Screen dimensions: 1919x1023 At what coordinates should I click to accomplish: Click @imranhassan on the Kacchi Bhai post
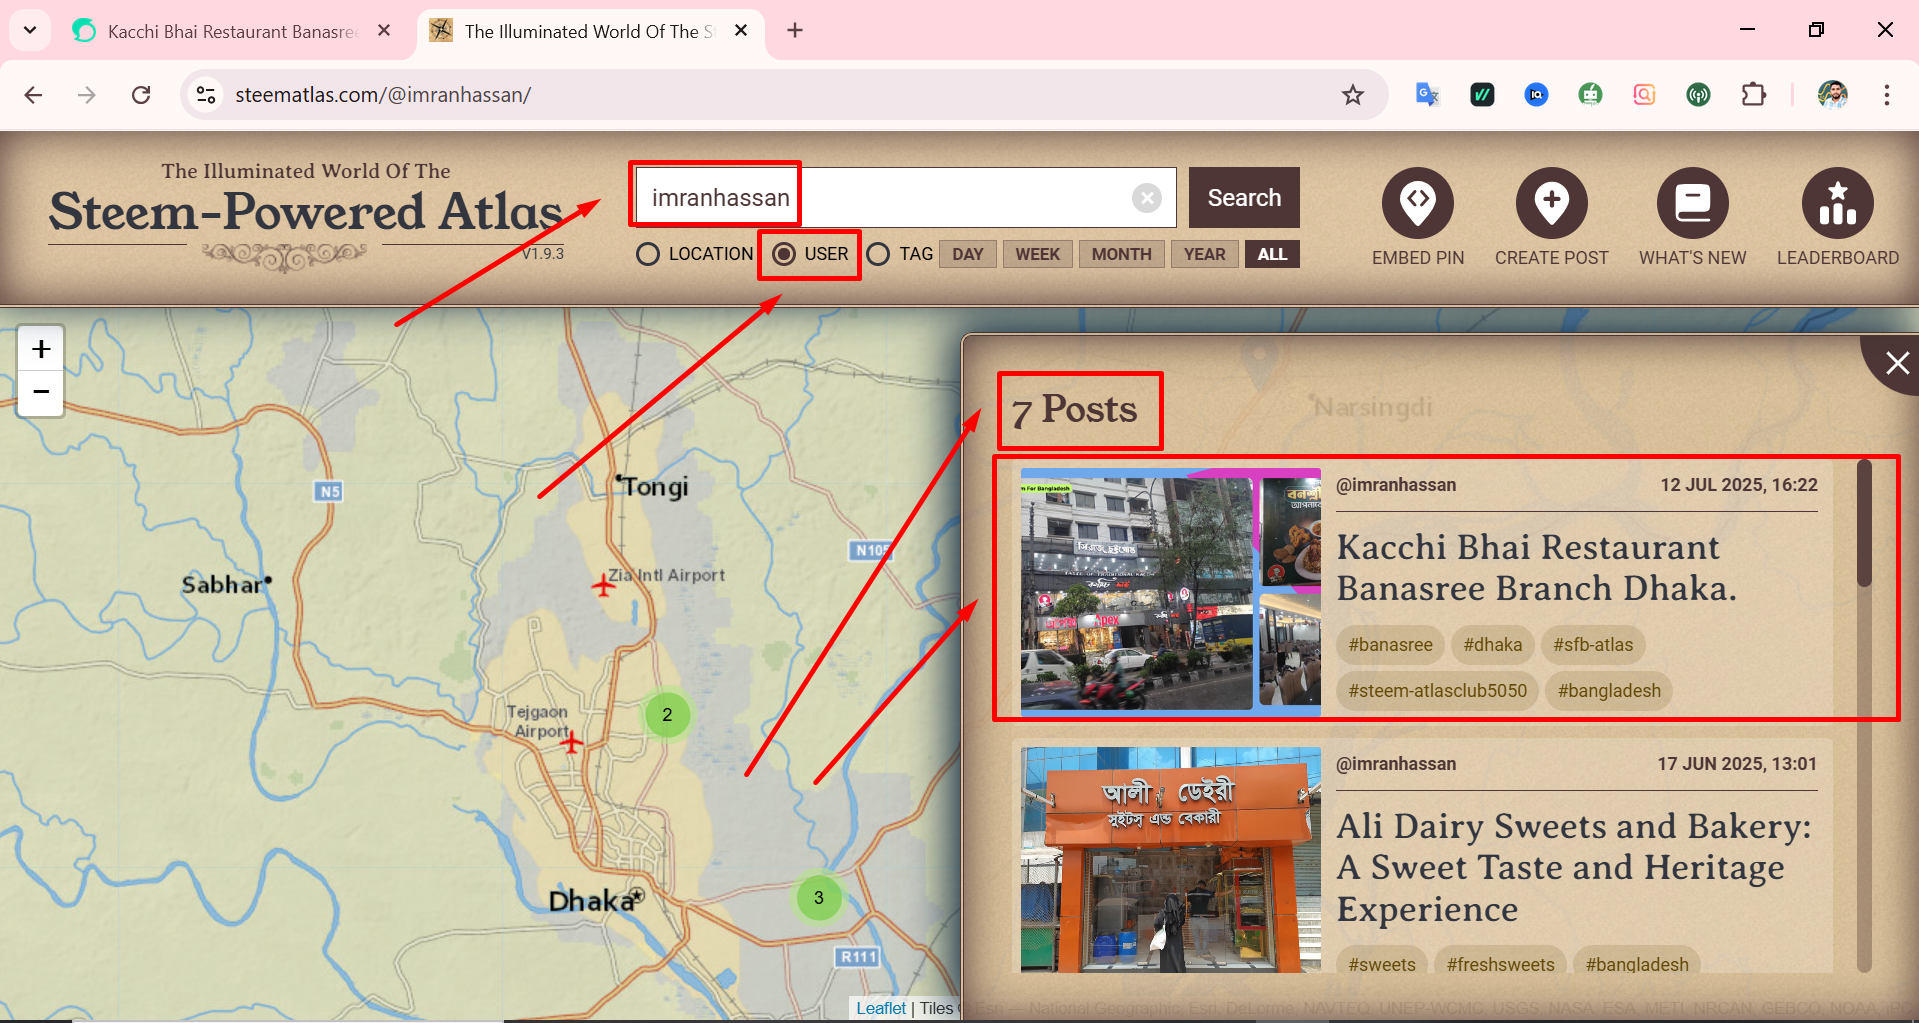(x=1396, y=485)
